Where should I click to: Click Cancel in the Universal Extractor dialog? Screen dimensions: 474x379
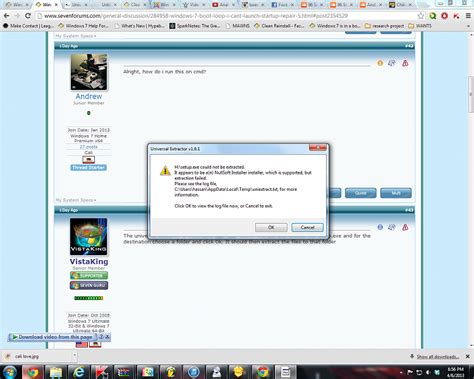[x=307, y=227]
